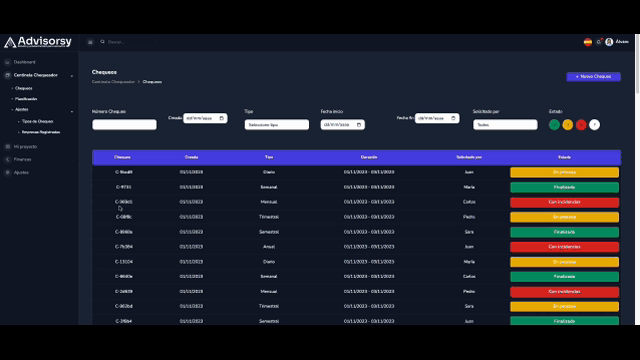Click the calendar icon in Fecha inicio field

[359, 124]
